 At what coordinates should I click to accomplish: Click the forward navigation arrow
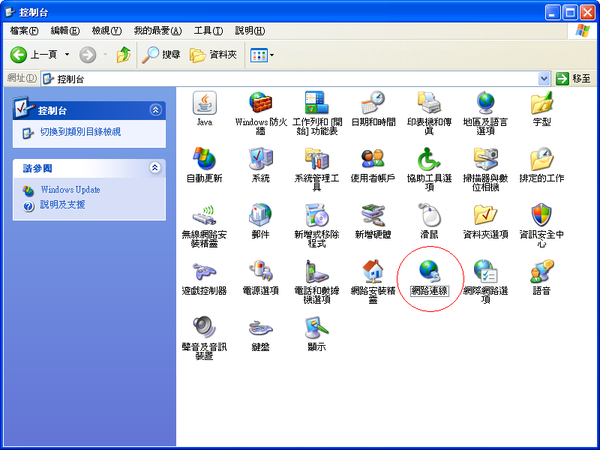(88, 55)
